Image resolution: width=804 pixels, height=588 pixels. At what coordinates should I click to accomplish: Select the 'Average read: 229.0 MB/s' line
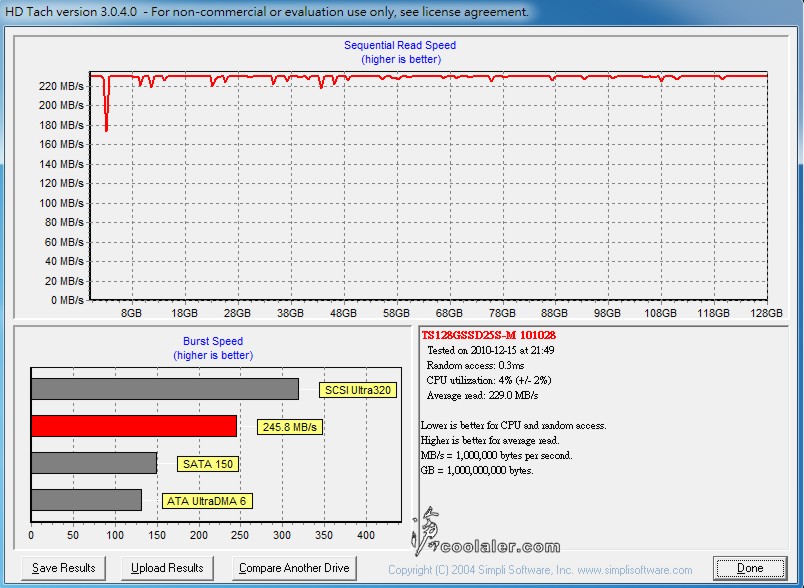point(482,395)
